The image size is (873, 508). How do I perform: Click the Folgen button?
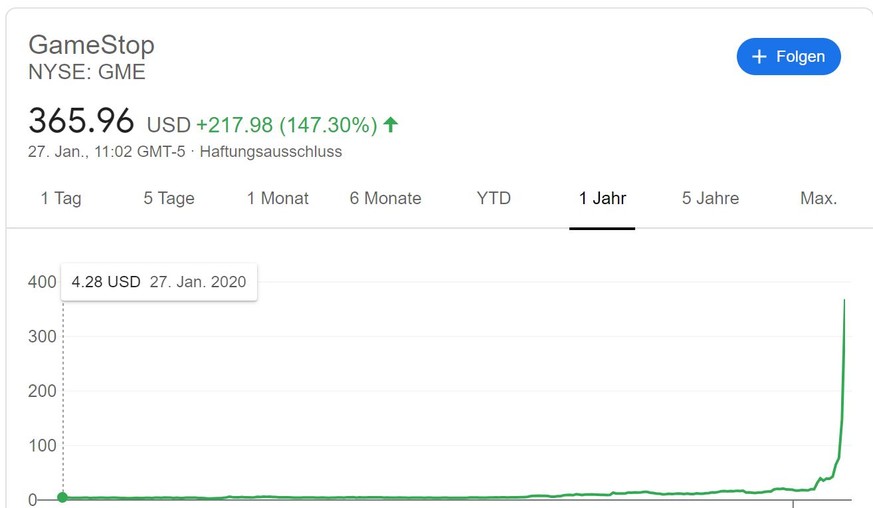point(788,56)
